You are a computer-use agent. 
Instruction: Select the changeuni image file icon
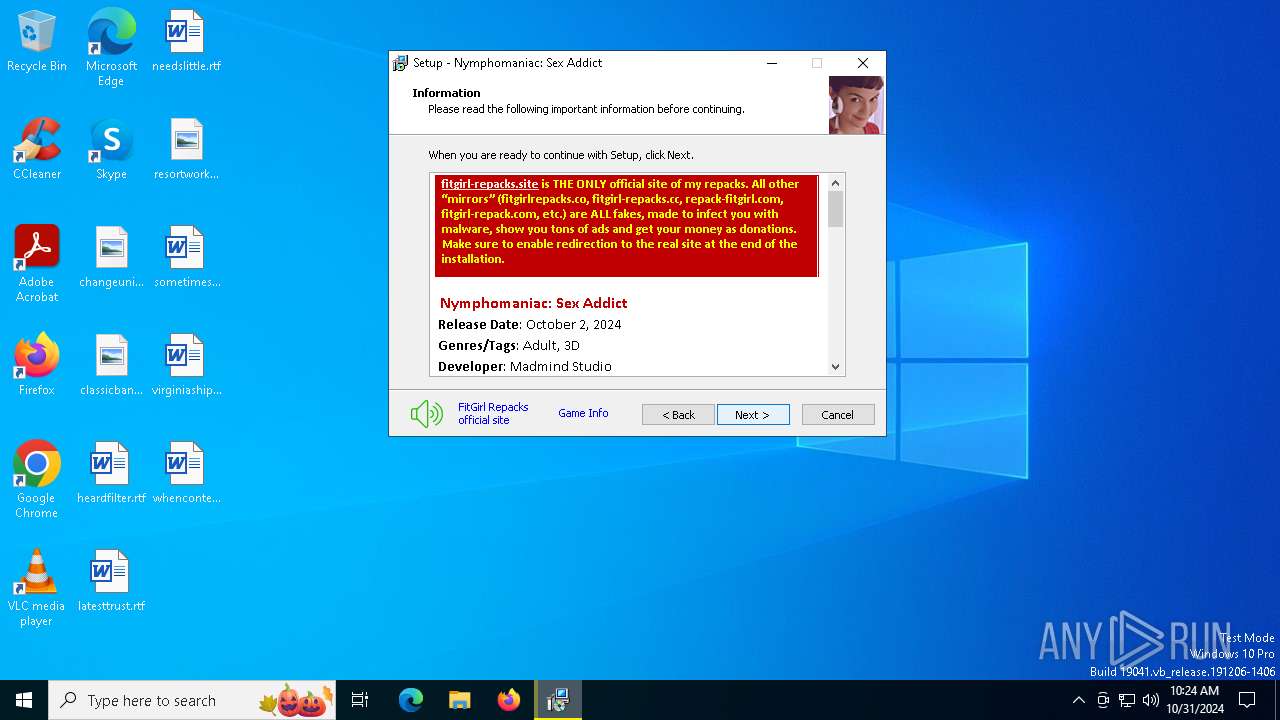click(111, 258)
